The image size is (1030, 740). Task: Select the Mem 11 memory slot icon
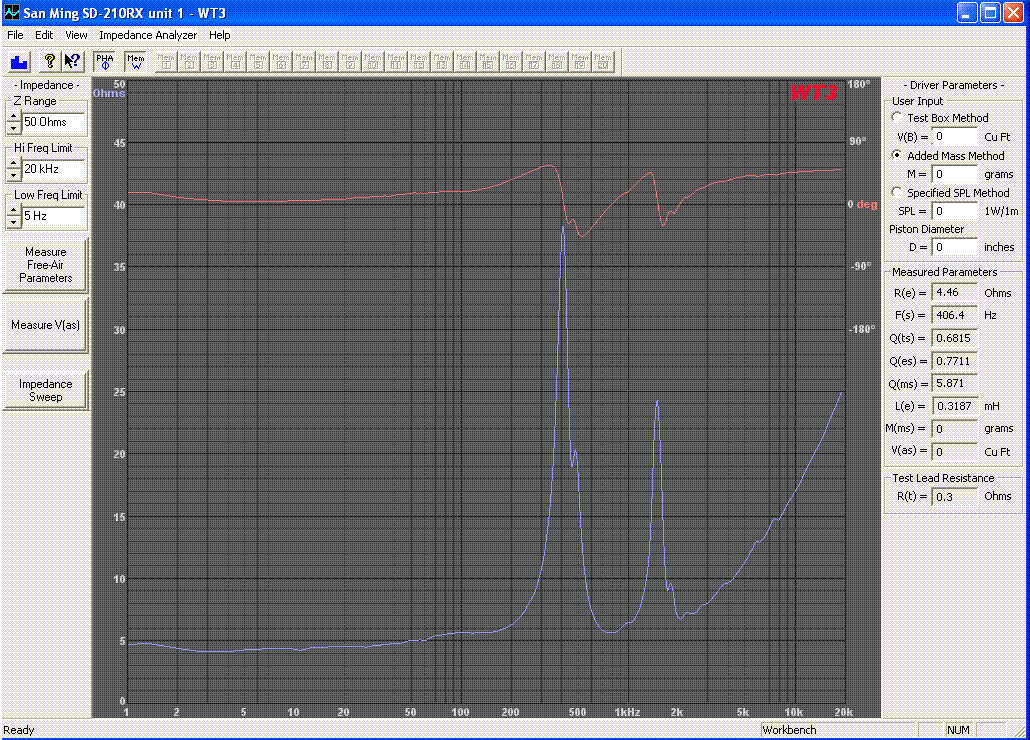tap(395, 62)
